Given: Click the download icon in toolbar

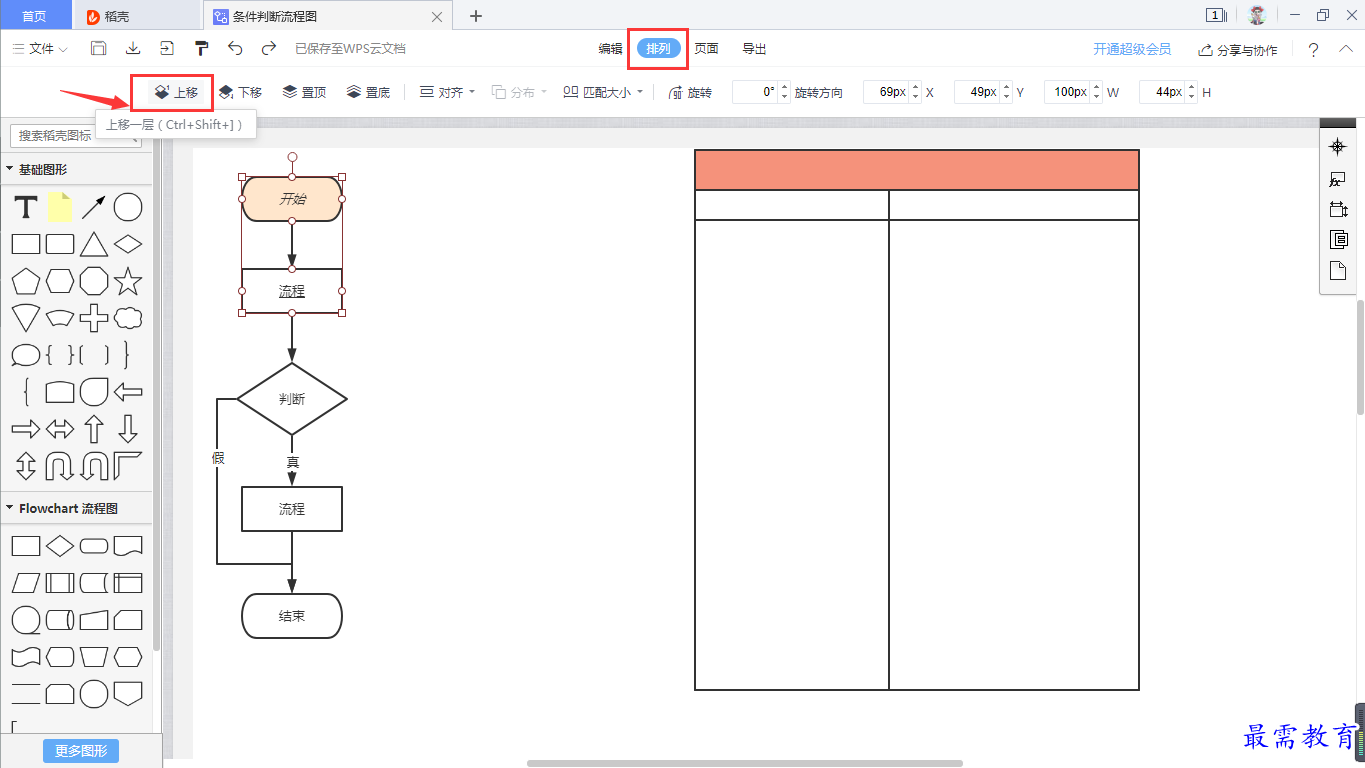Looking at the screenshot, I should click(x=132, y=48).
